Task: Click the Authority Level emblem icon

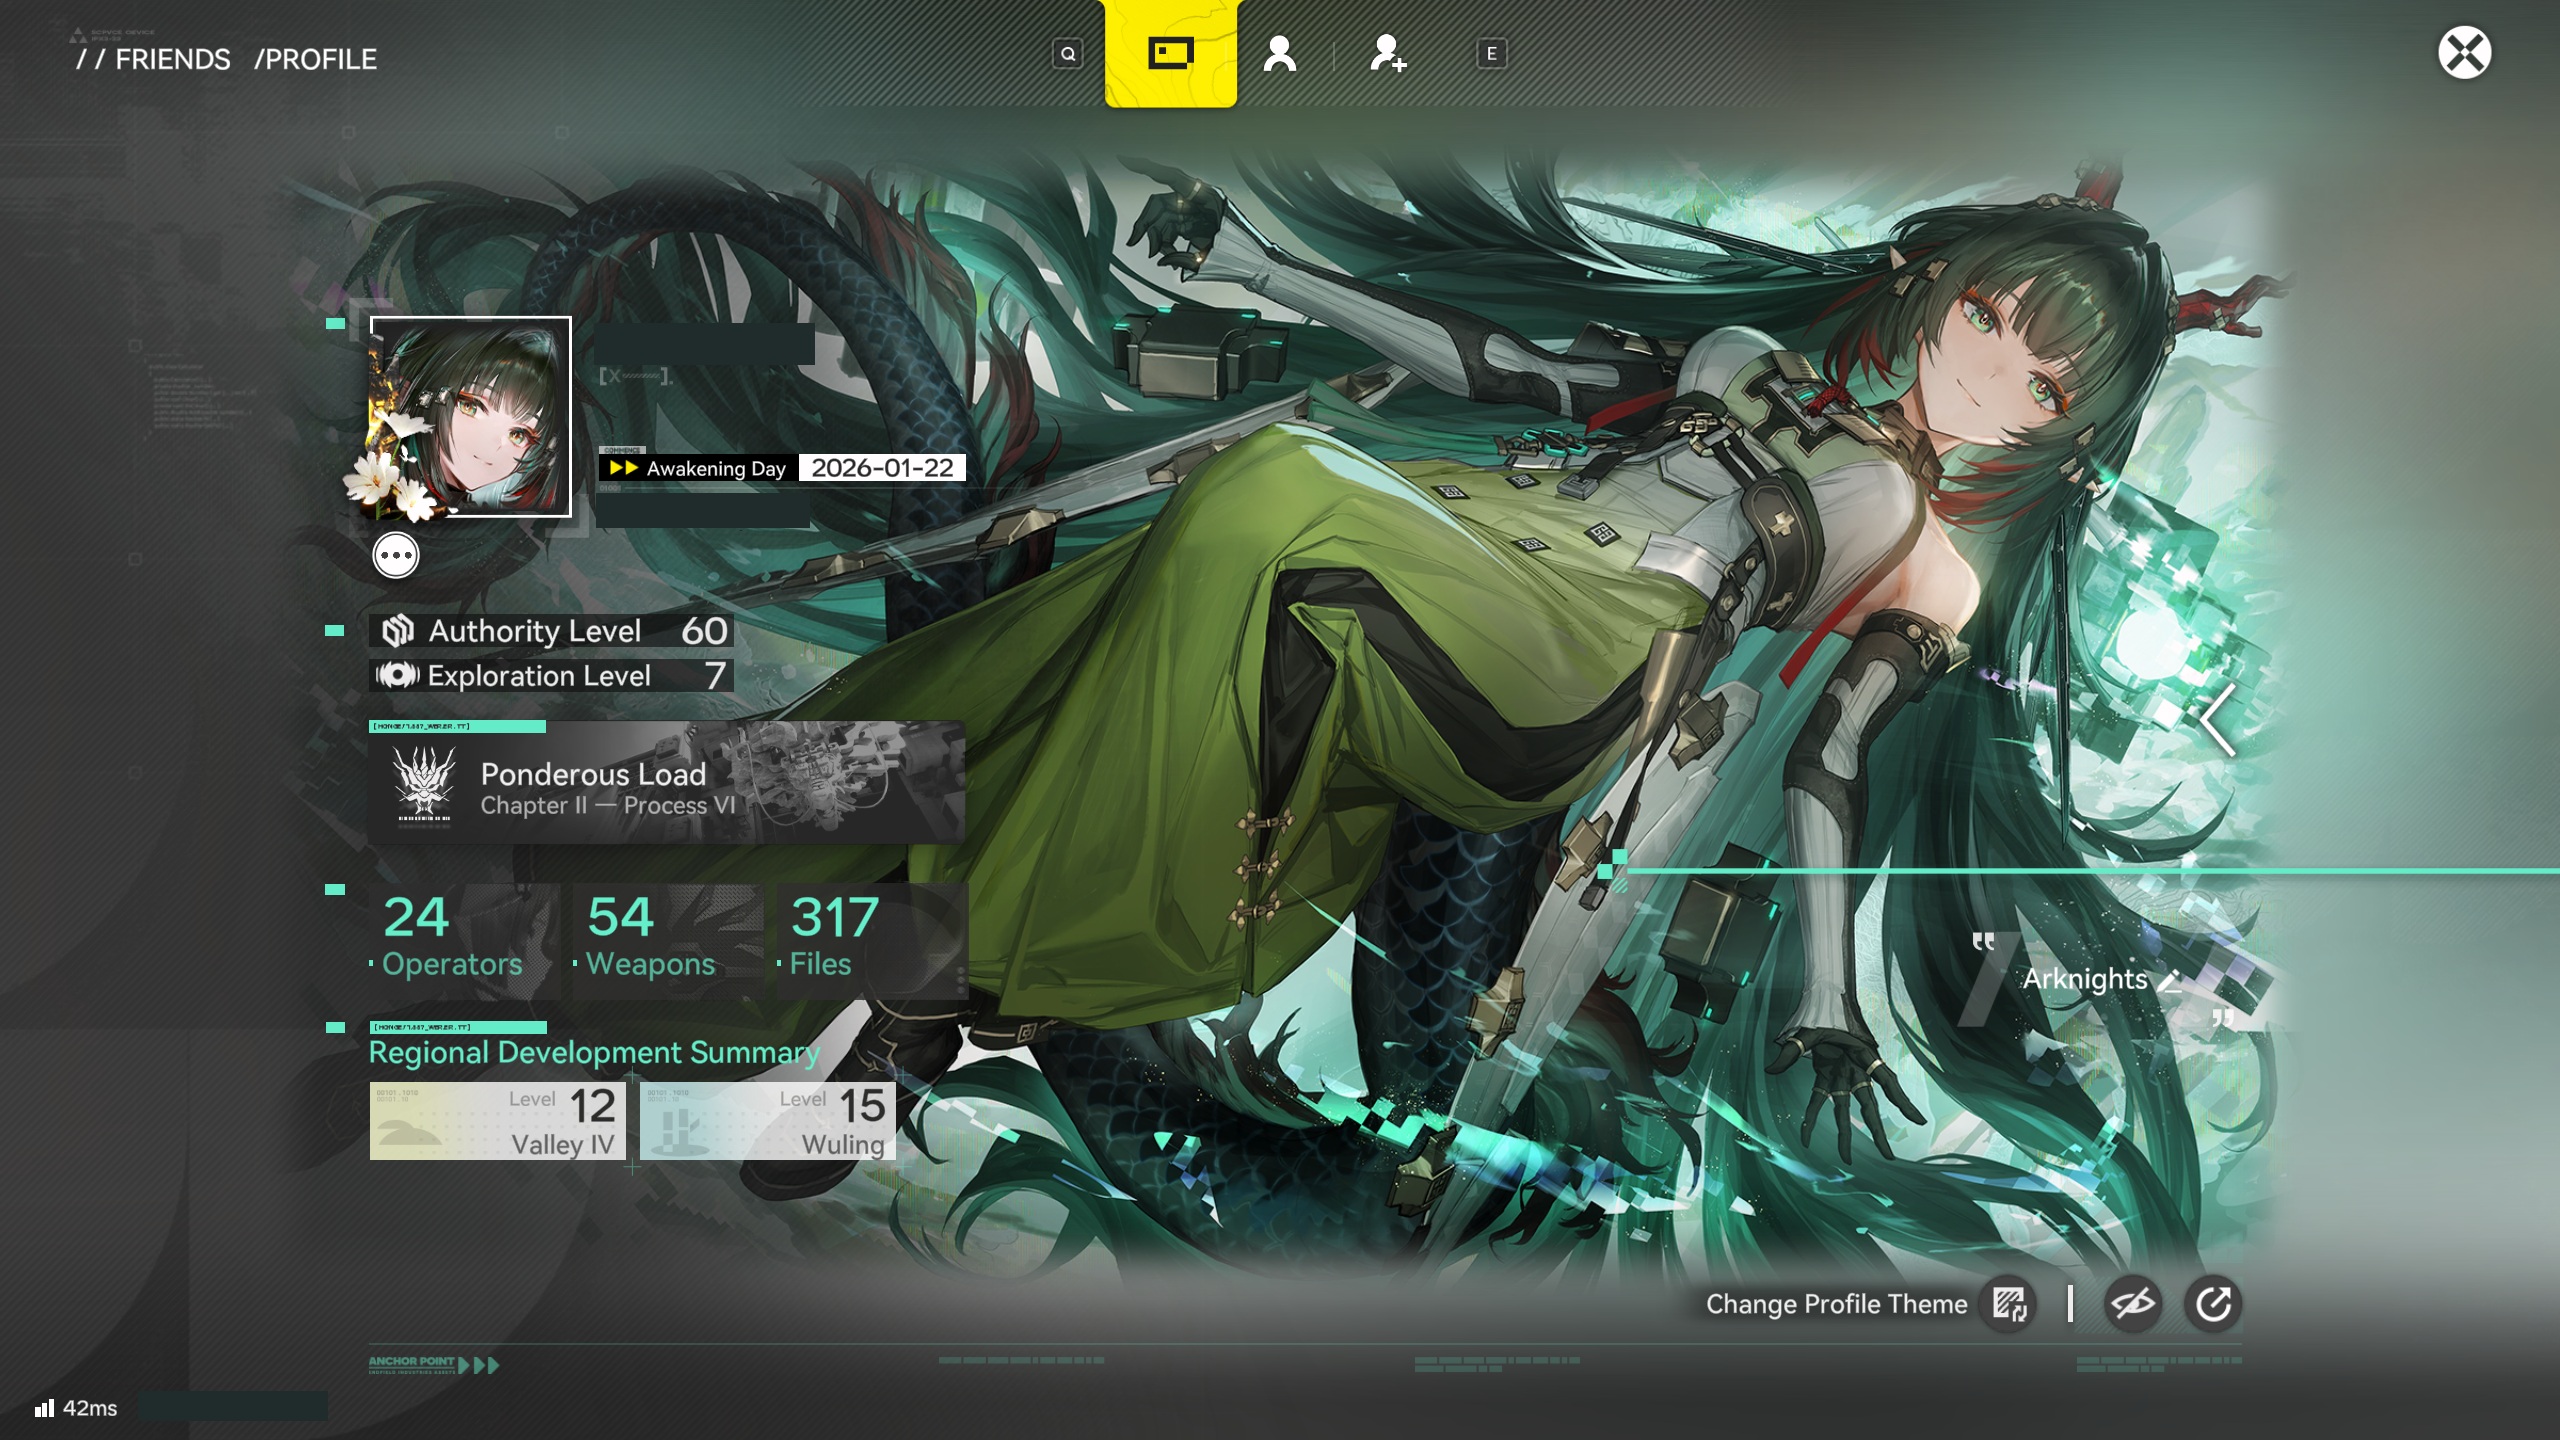Action: [398, 631]
